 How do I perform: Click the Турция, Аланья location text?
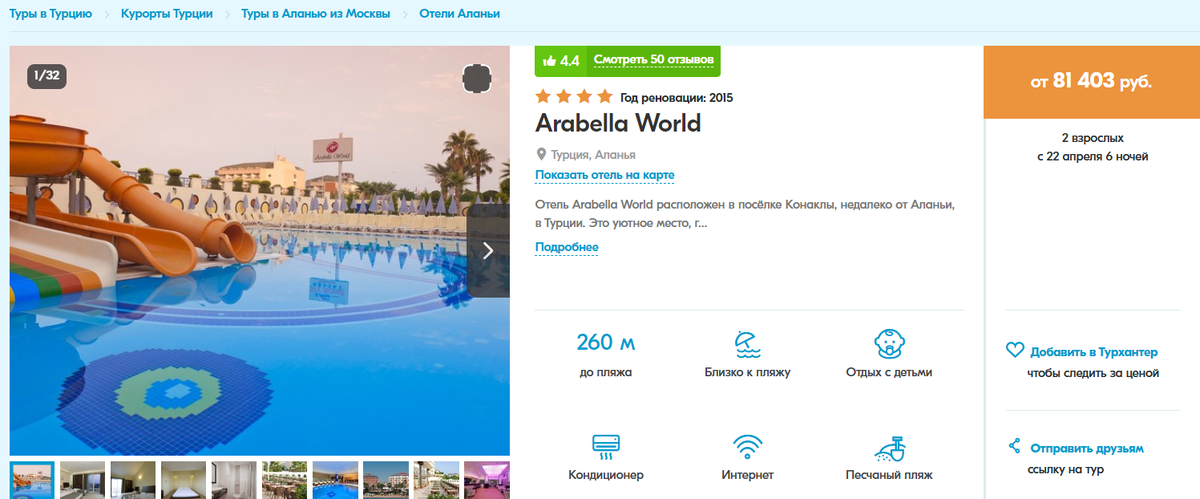(593, 155)
